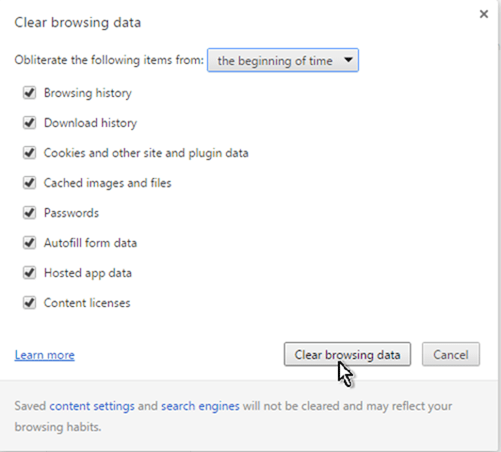Toggle Cookies and other site data checkbox
Screen dimensions: 501x452
29,153
